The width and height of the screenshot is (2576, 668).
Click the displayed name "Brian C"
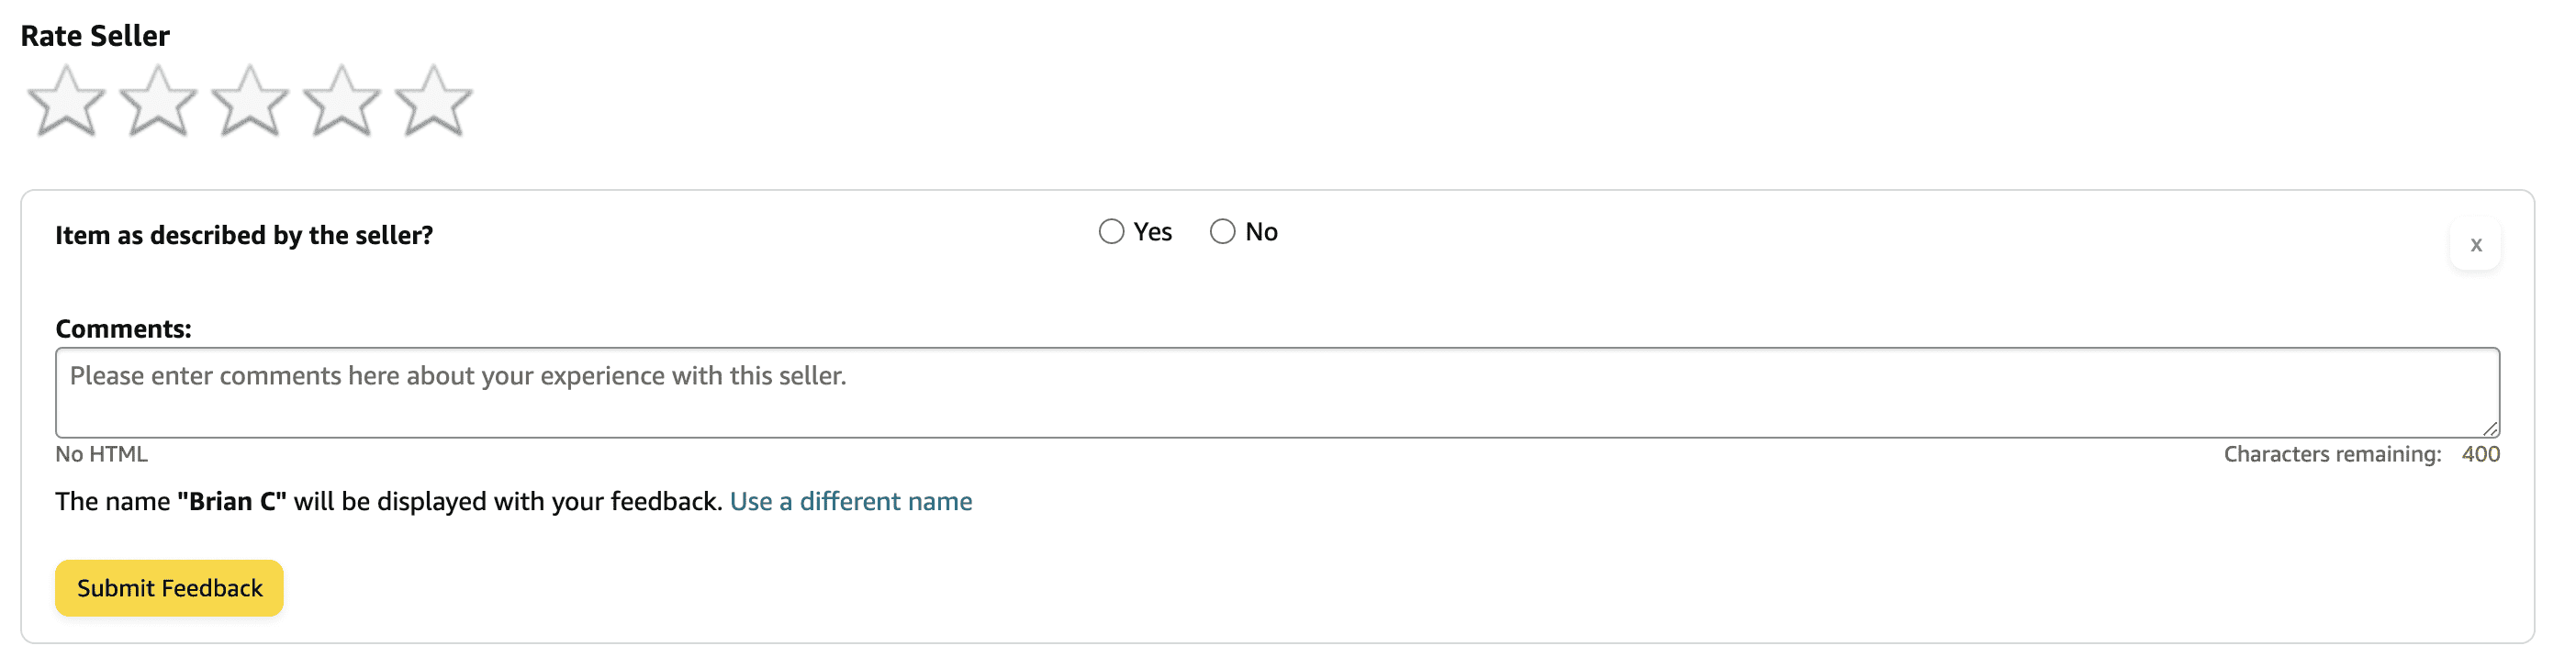pos(232,501)
